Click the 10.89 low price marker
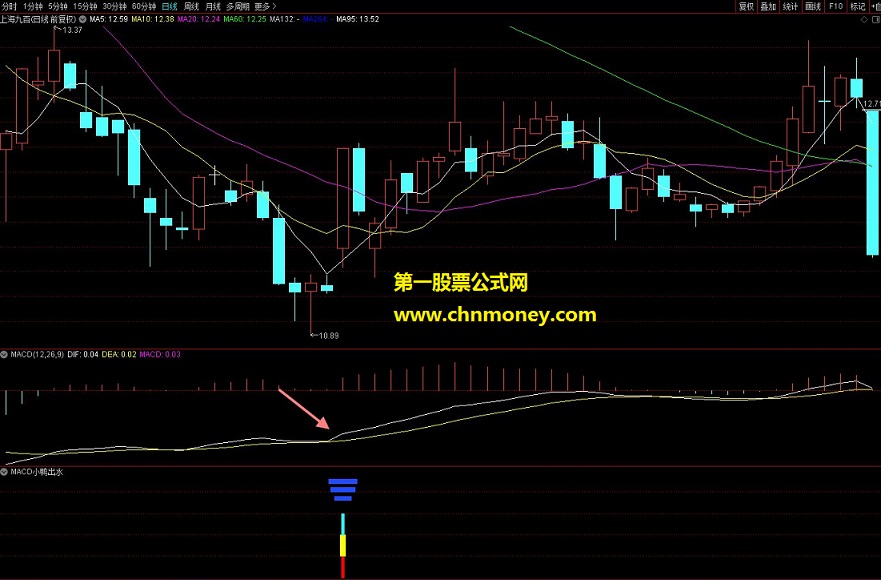This screenshot has width=881, height=580. pos(325,336)
